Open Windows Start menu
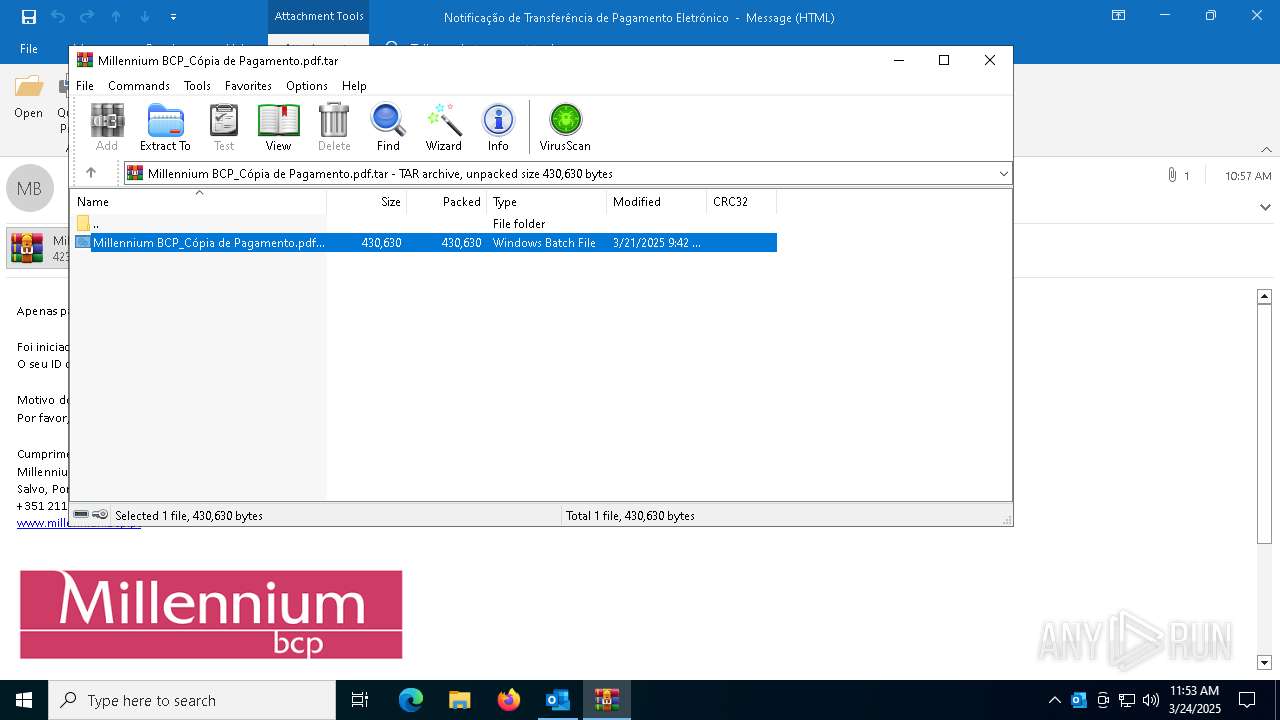The height and width of the screenshot is (720, 1280). 24,700
